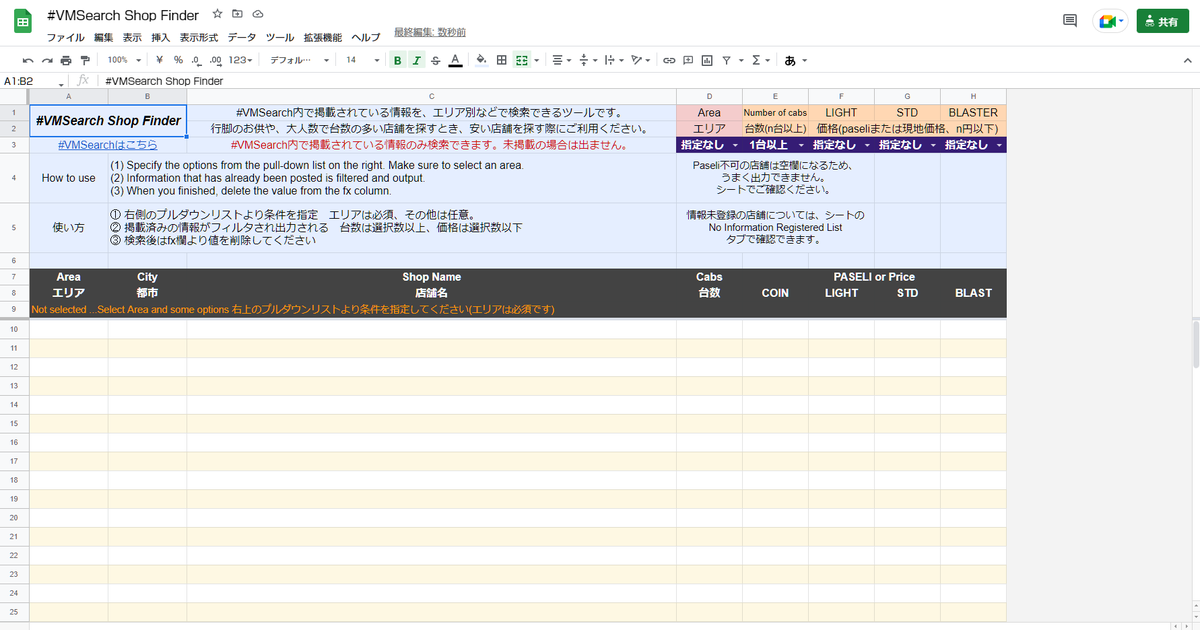Screen dimensions: 1200x630
Task: Open the borders tool
Action: click(x=501, y=60)
